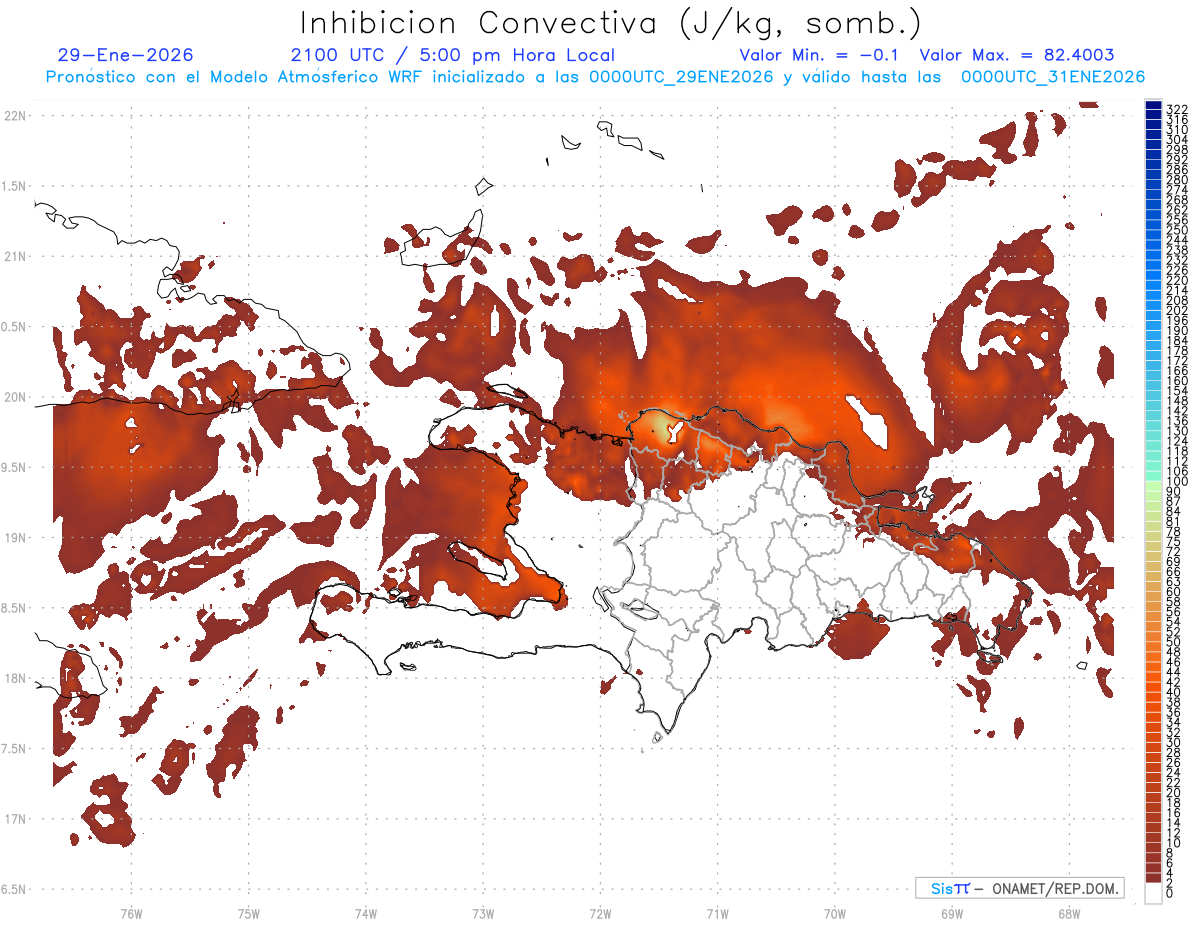The image size is (1200, 927).
Task: Click the date label "29-Ene-2026"
Action: pyautogui.click(x=126, y=56)
